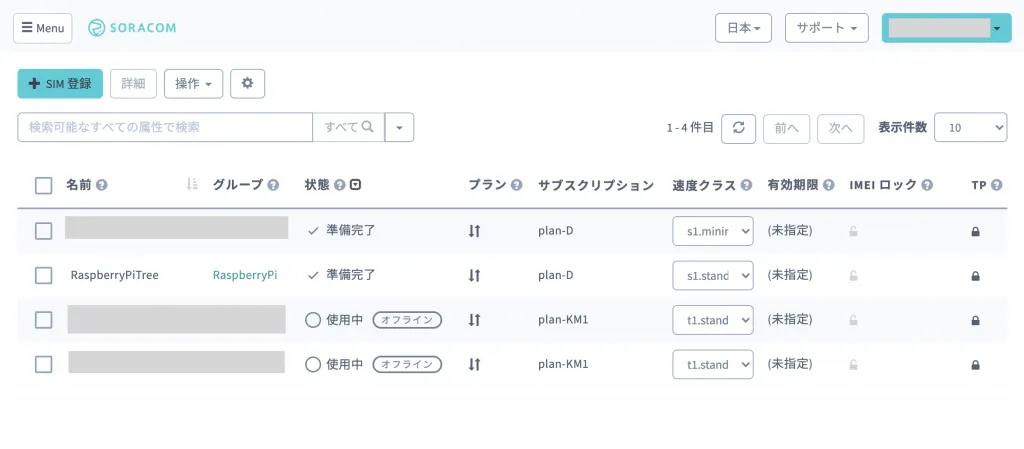1024x449 pixels.
Task: Focus the SIM attribute search field
Action: click(165, 127)
